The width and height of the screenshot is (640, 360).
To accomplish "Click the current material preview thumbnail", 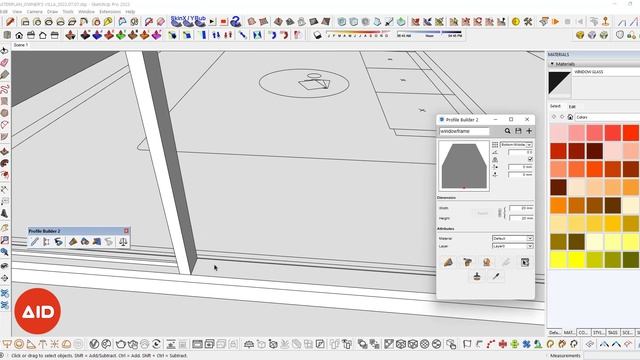I will [x=559, y=83].
